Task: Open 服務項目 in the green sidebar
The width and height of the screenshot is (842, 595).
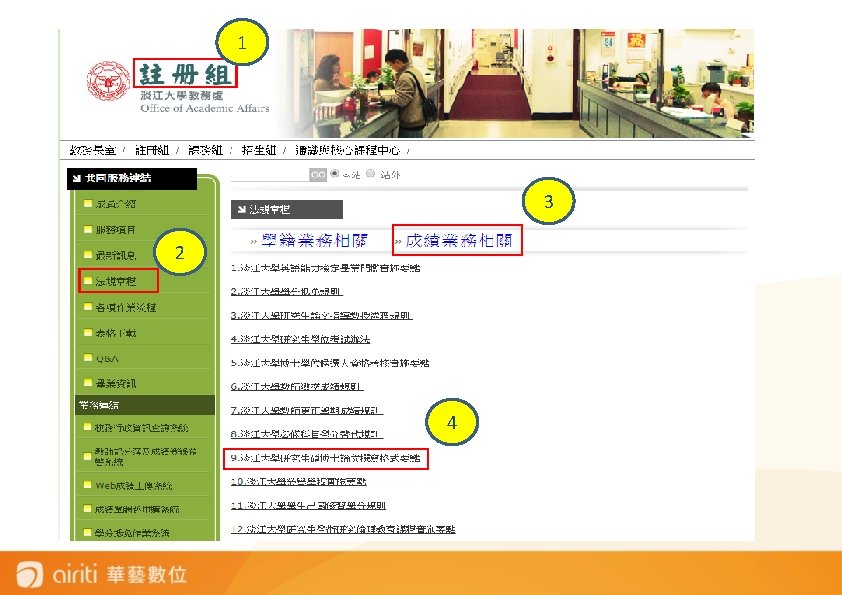Action: pos(115,230)
